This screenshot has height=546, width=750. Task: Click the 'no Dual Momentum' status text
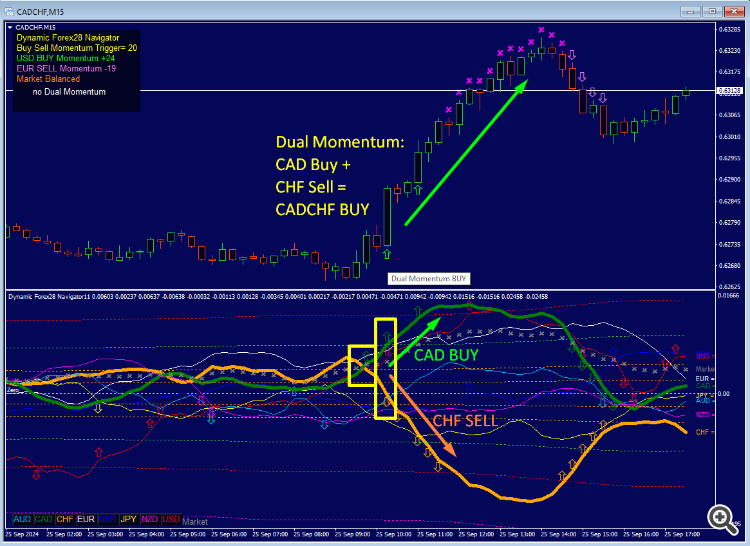(69, 92)
